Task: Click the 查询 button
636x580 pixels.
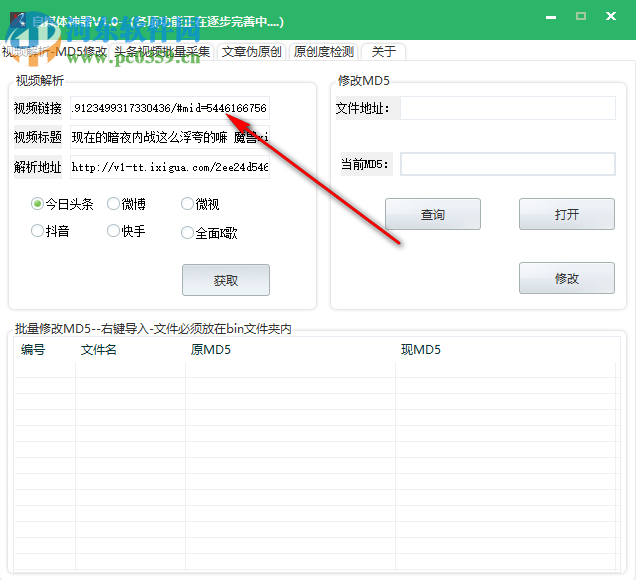Action: (x=433, y=214)
